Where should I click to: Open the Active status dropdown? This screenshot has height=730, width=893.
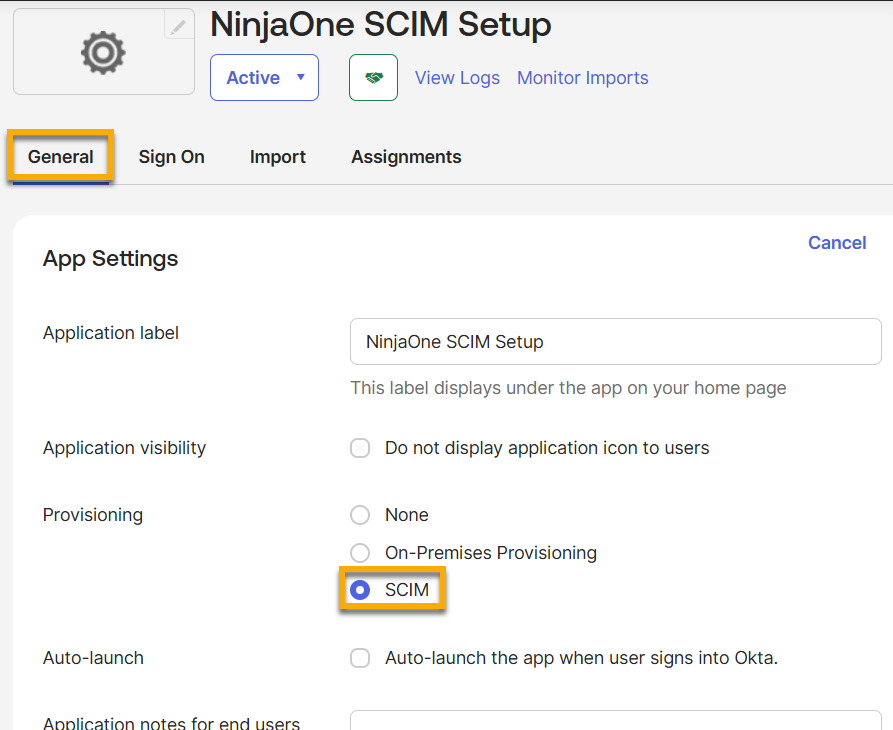point(264,77)
